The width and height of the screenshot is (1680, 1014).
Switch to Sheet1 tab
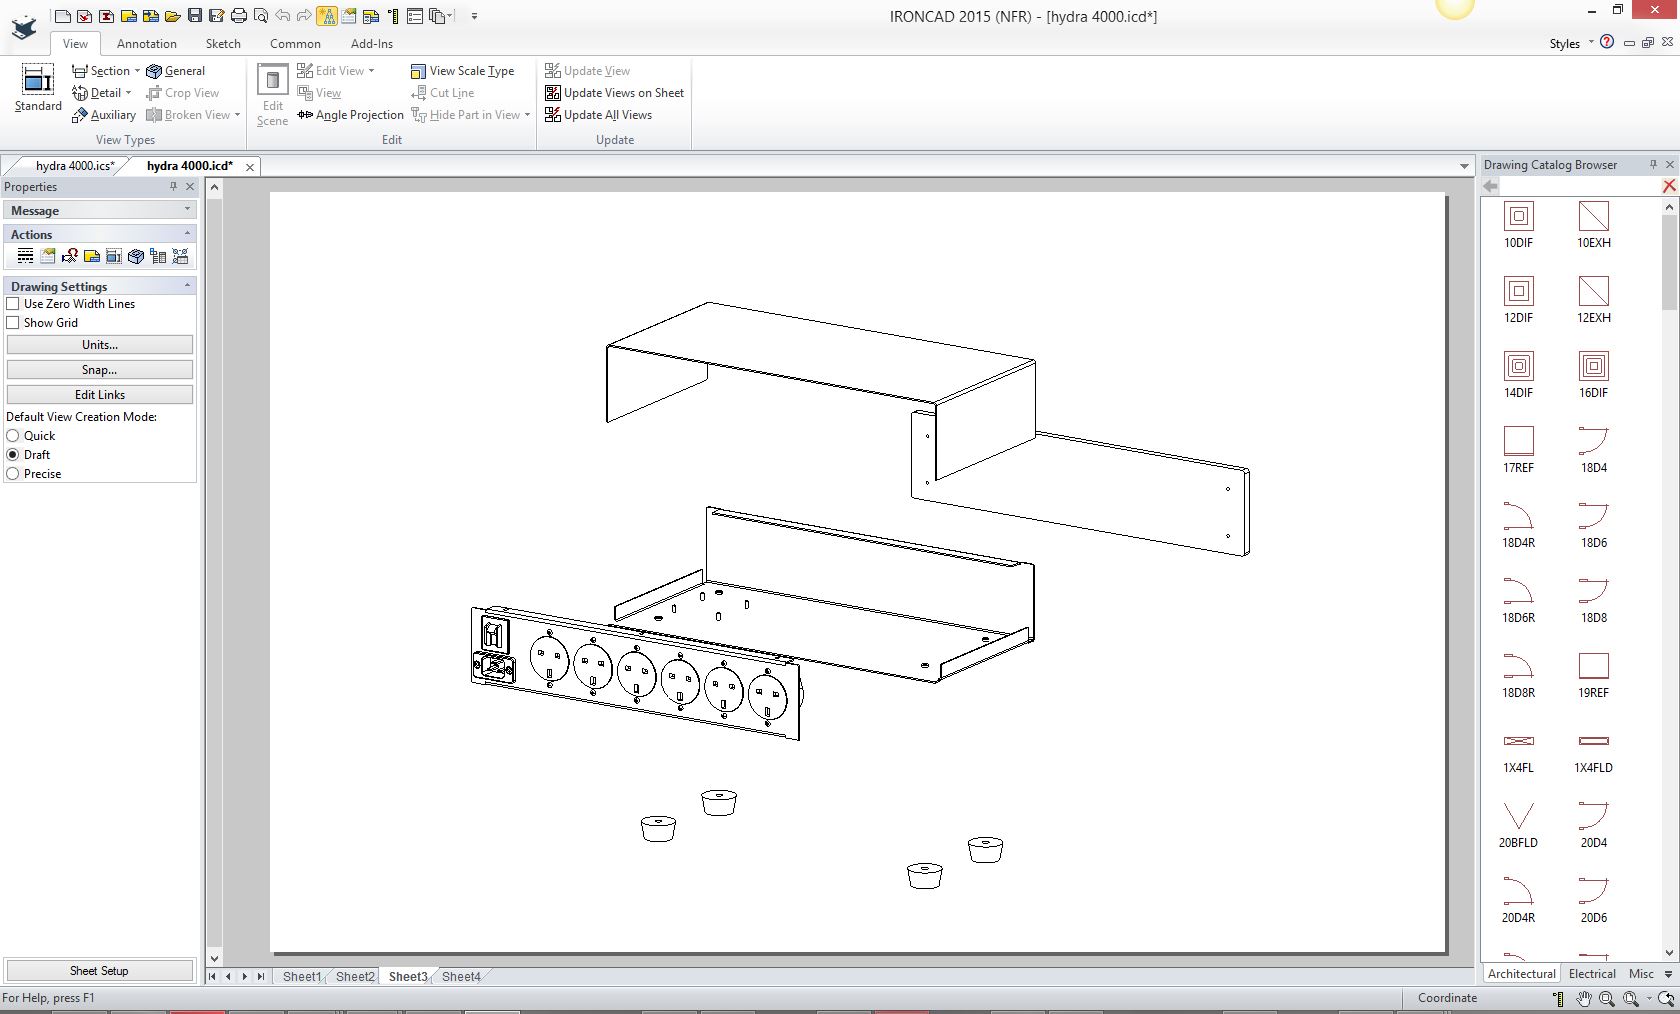tap(301, 977)
